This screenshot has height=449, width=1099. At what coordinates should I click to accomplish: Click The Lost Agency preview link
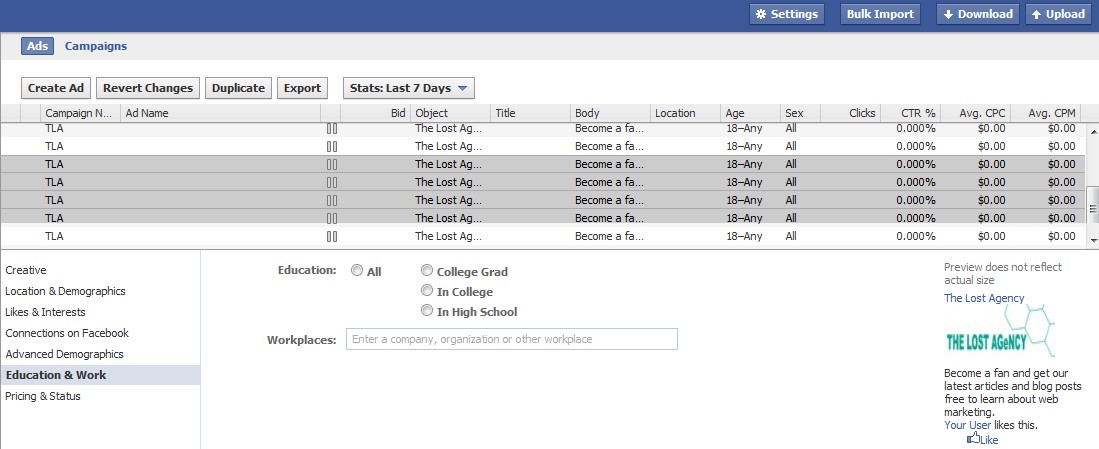coord(984,298)
